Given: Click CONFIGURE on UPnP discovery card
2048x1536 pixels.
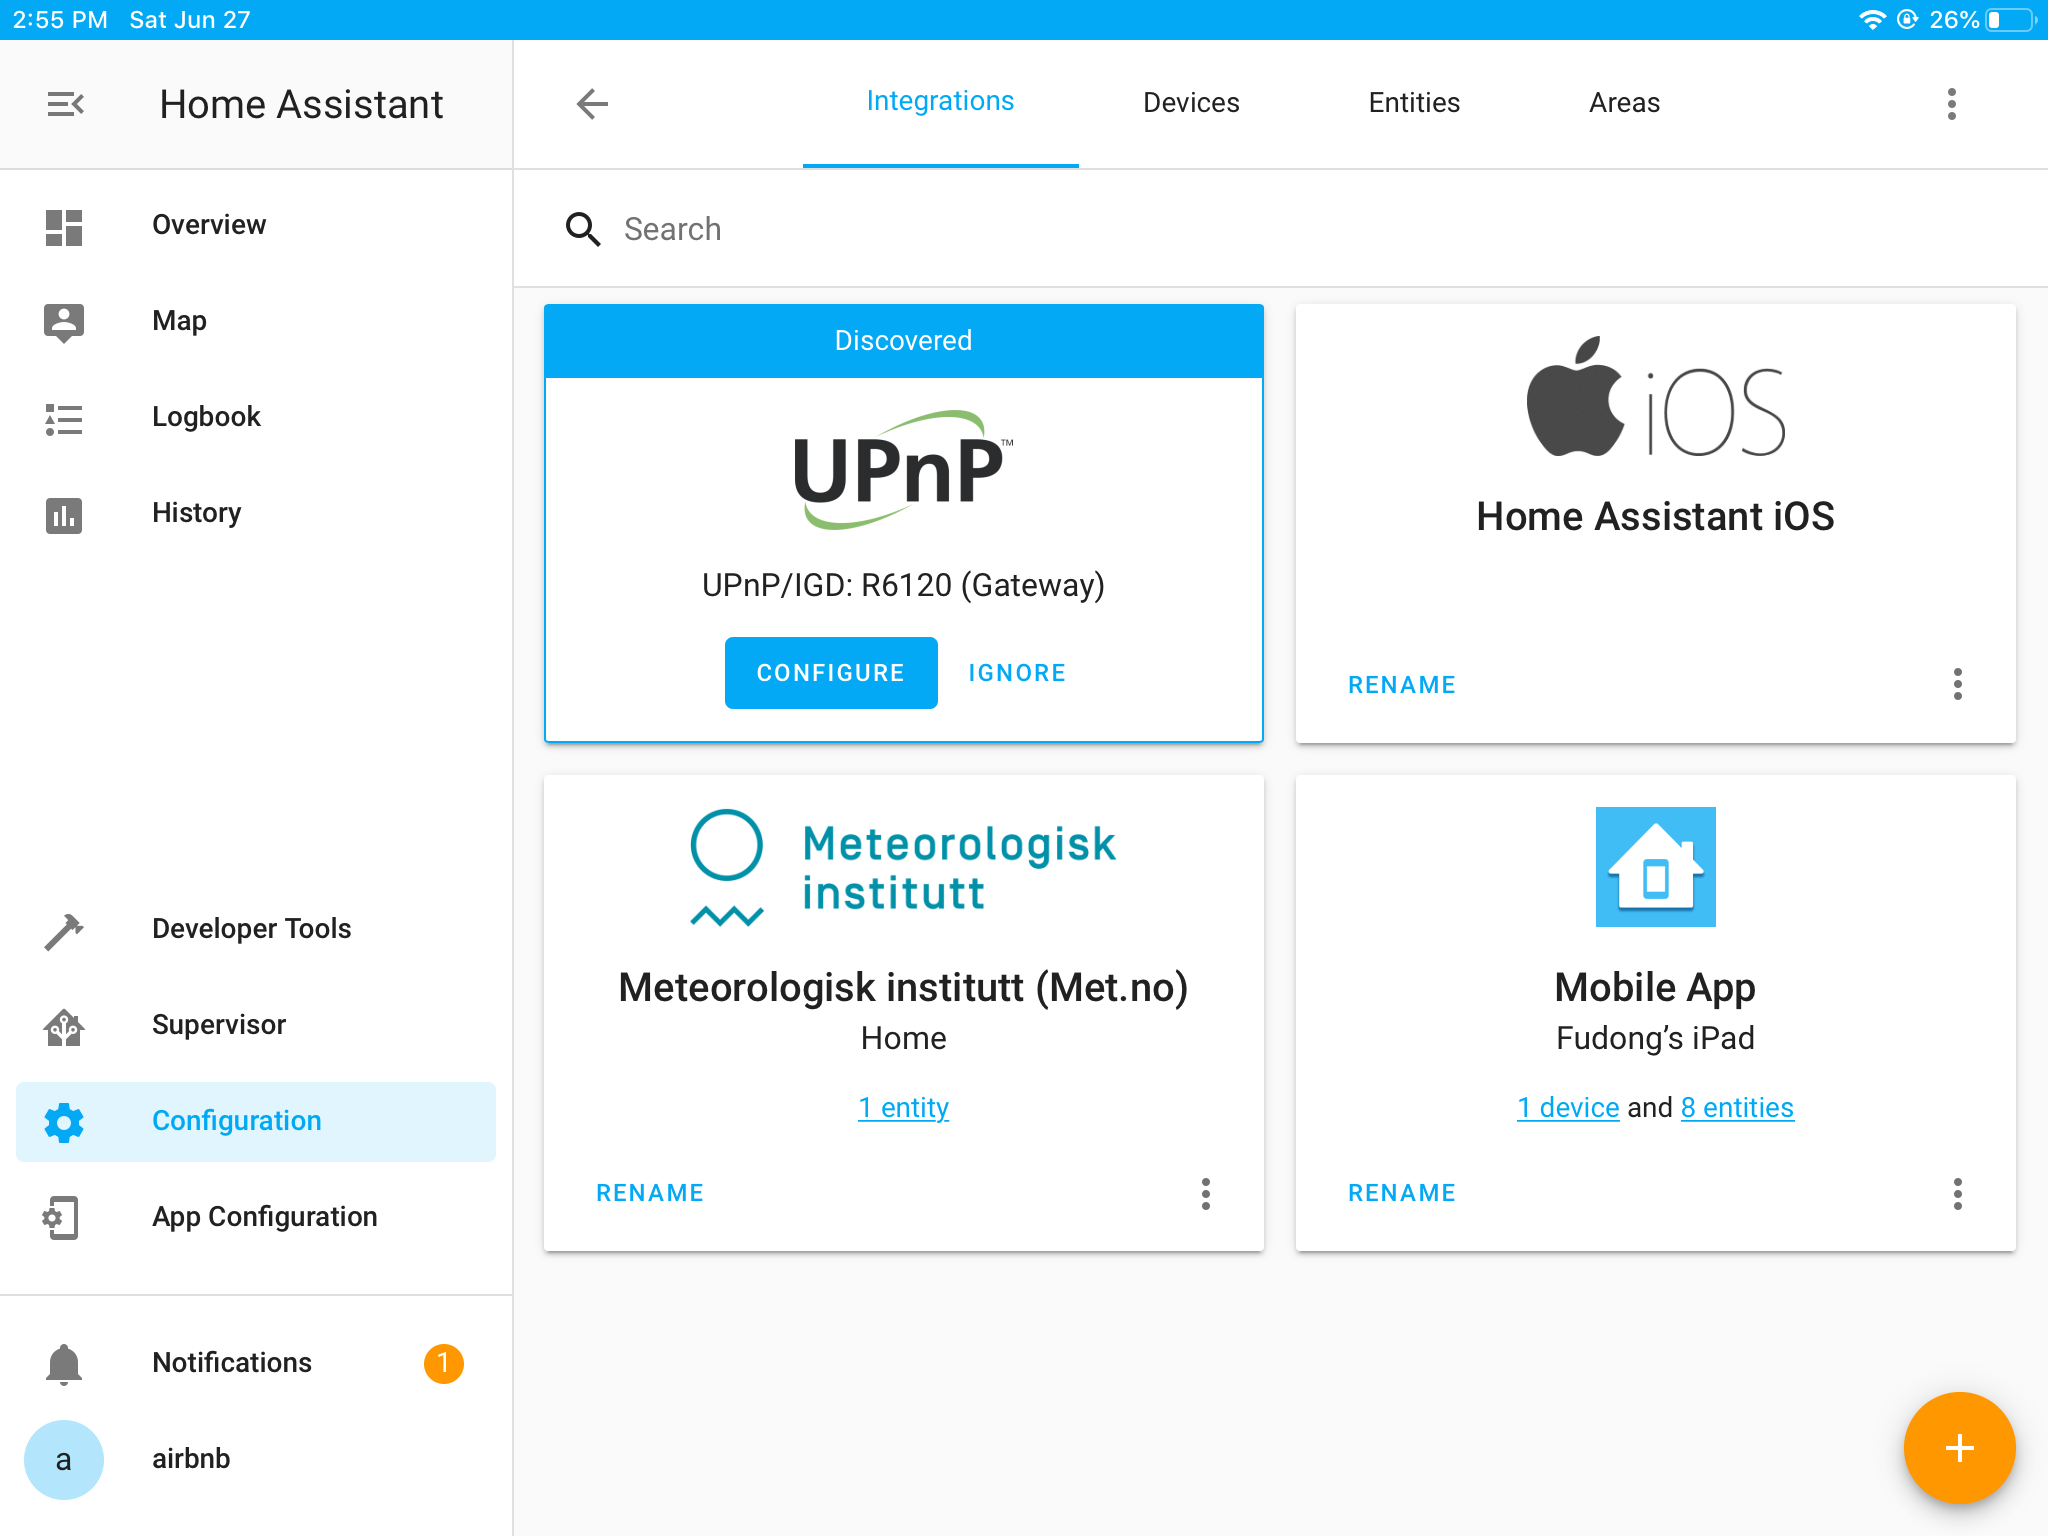Looking at the screenshot, I should tap(830, 673).
